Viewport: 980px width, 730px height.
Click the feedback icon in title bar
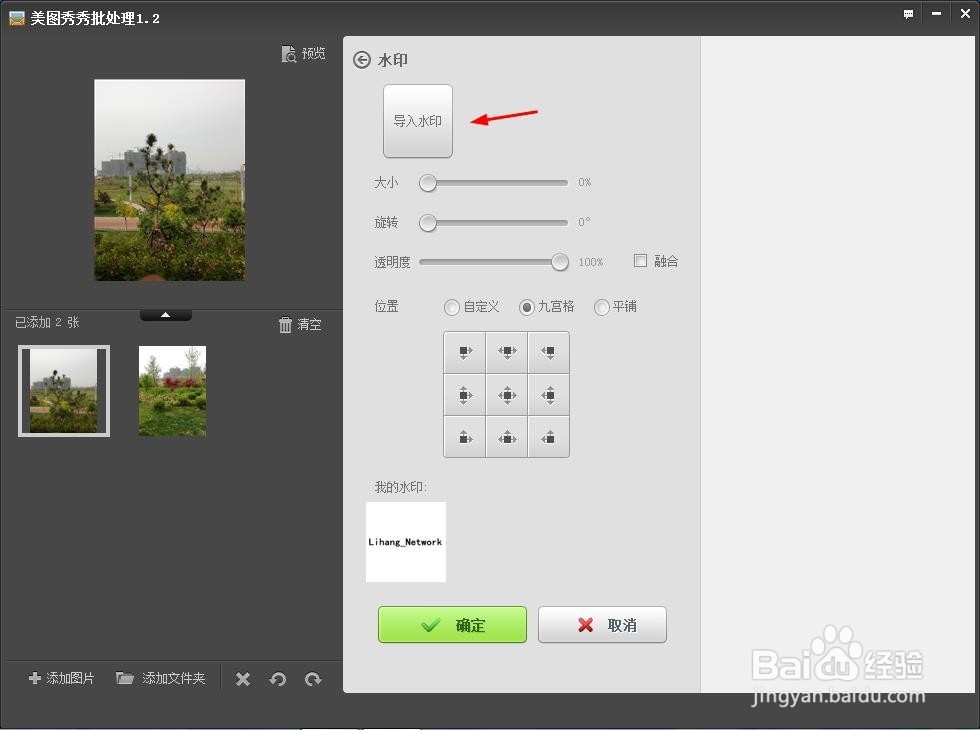pyautogui.click(x=907, y=13)
